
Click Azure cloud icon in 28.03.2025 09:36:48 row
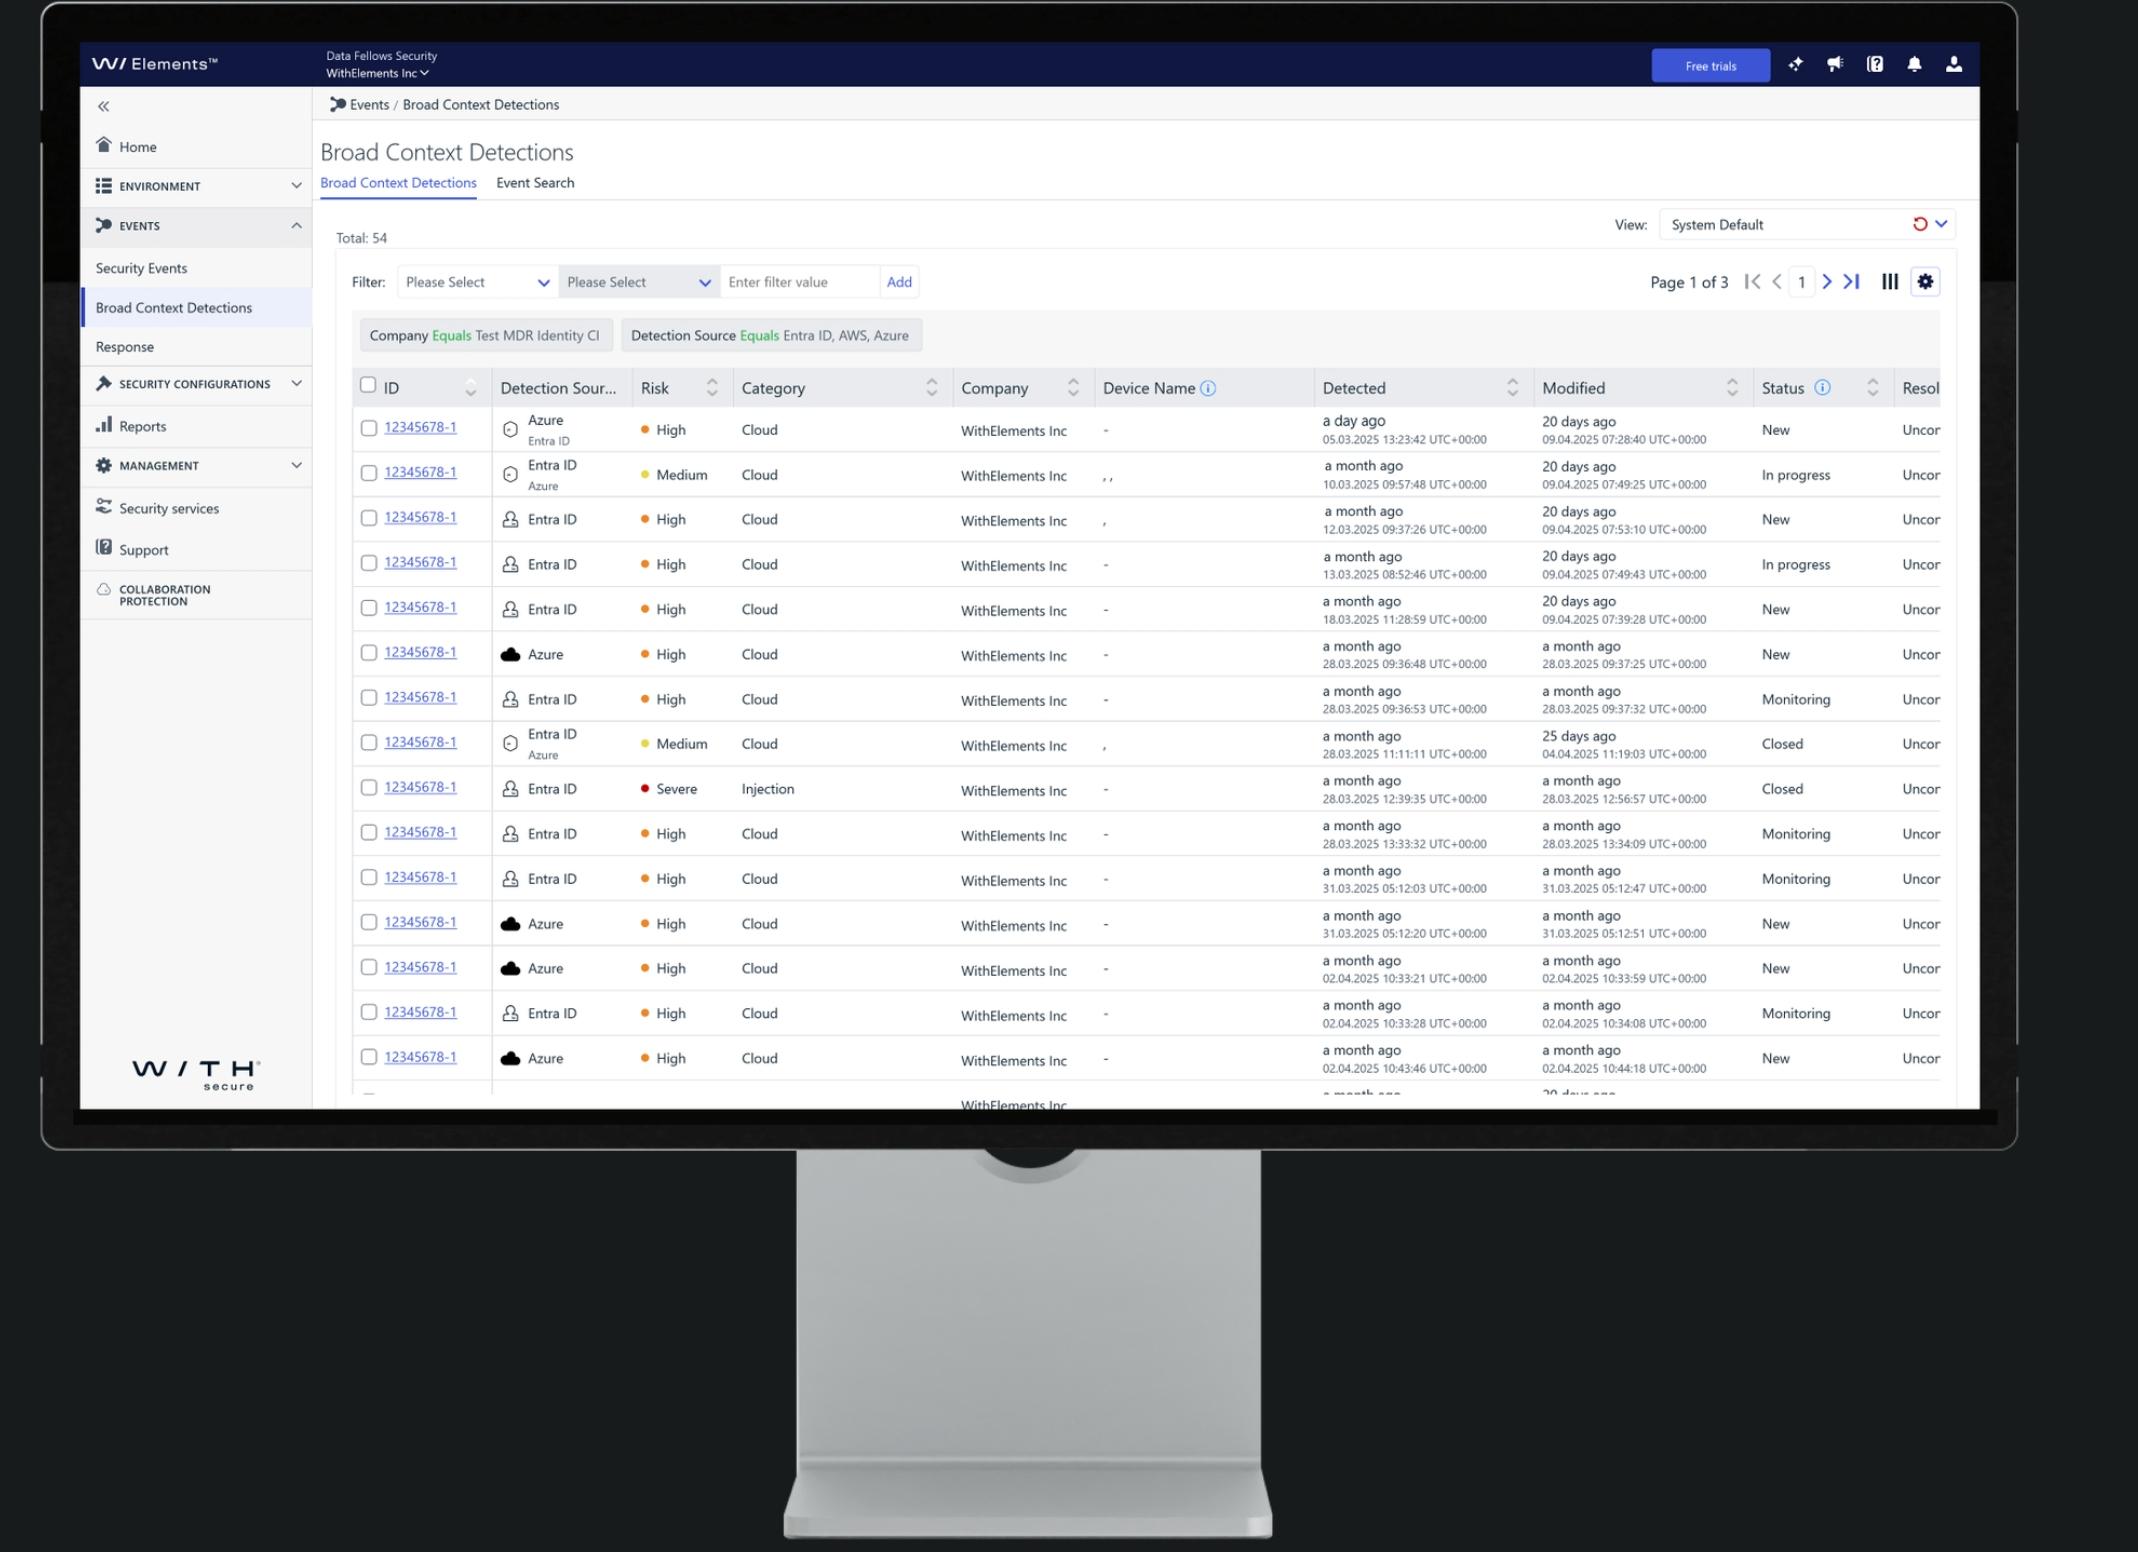coord(510,654)
